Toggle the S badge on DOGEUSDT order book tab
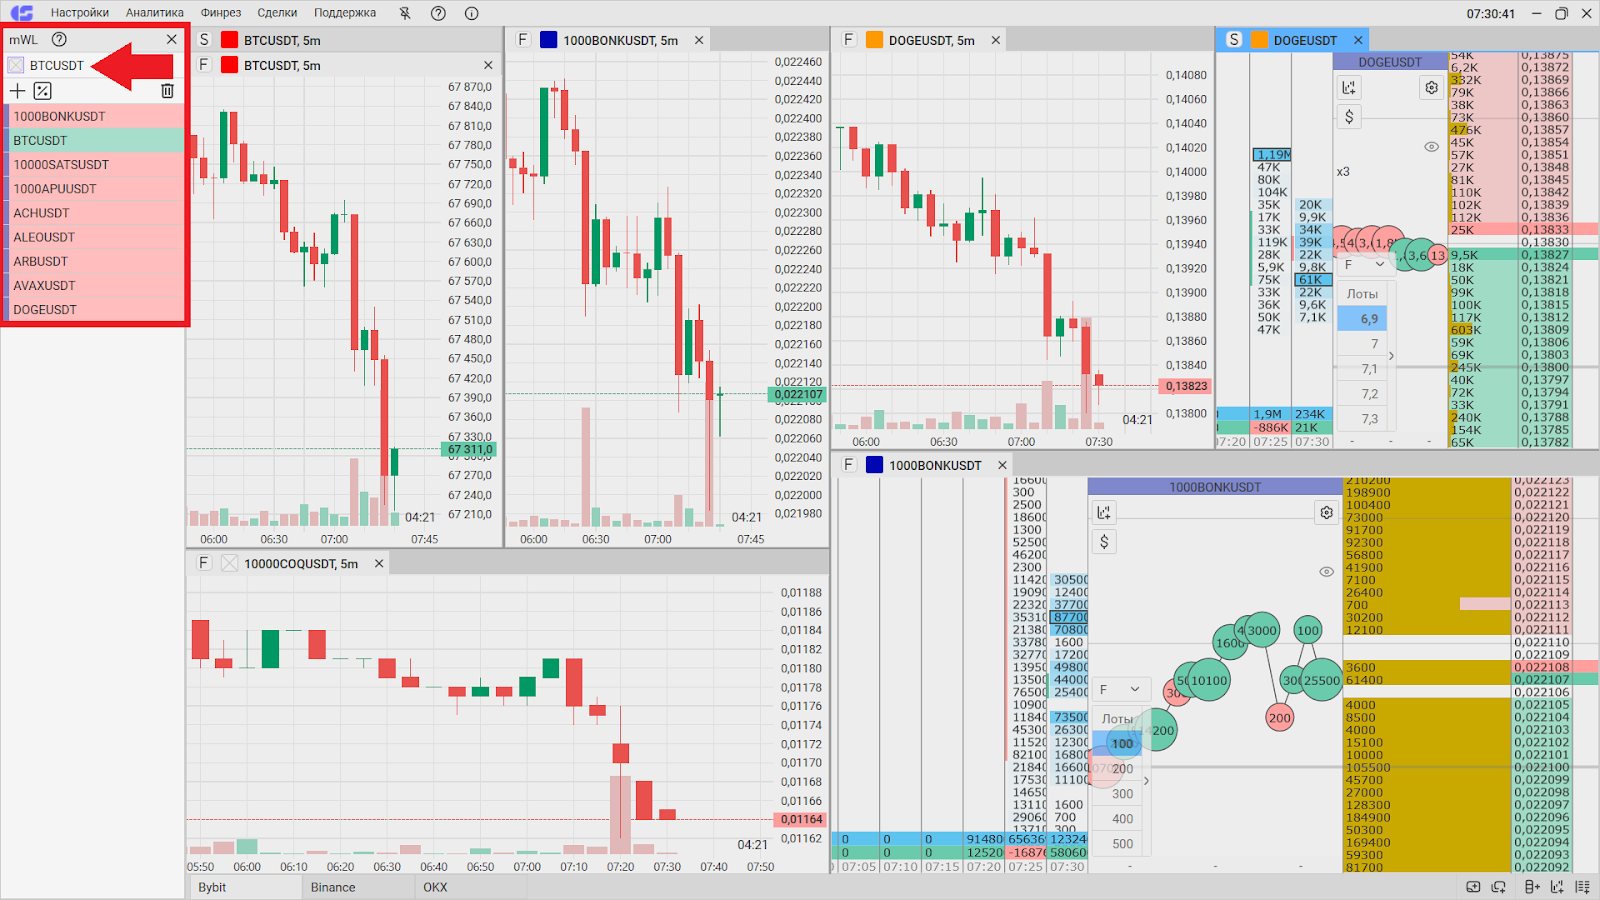 click(1234, 40)
